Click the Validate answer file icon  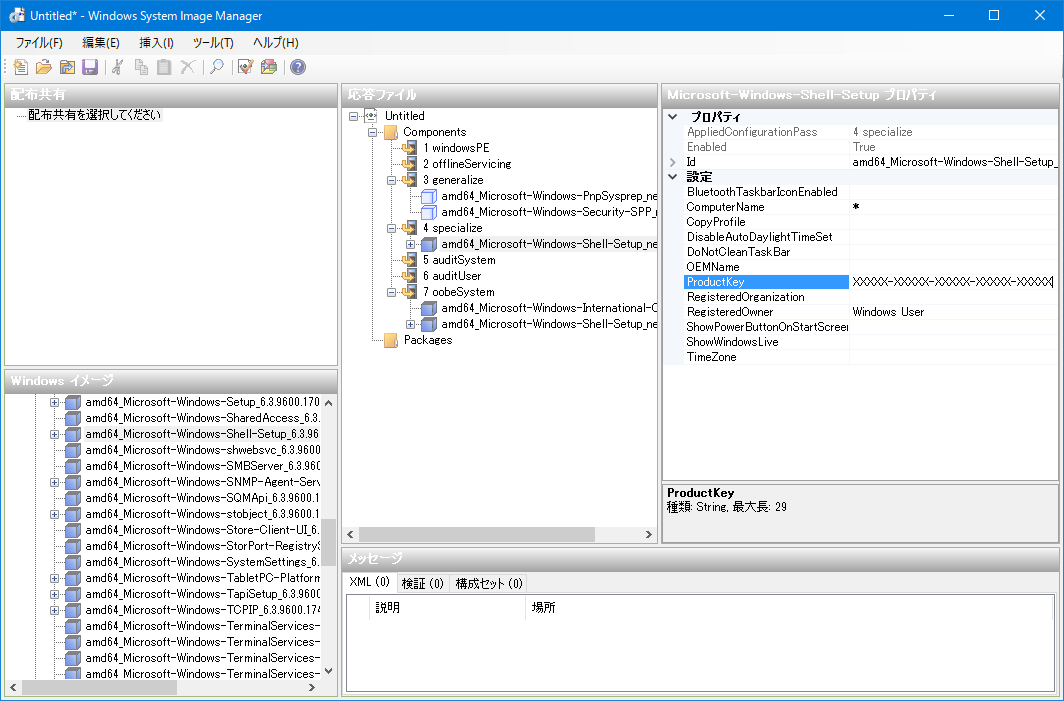pos(245,67)
